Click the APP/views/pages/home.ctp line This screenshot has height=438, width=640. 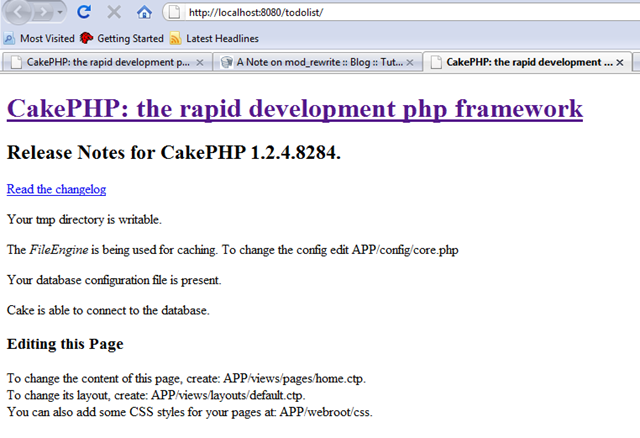coord(186,378)
